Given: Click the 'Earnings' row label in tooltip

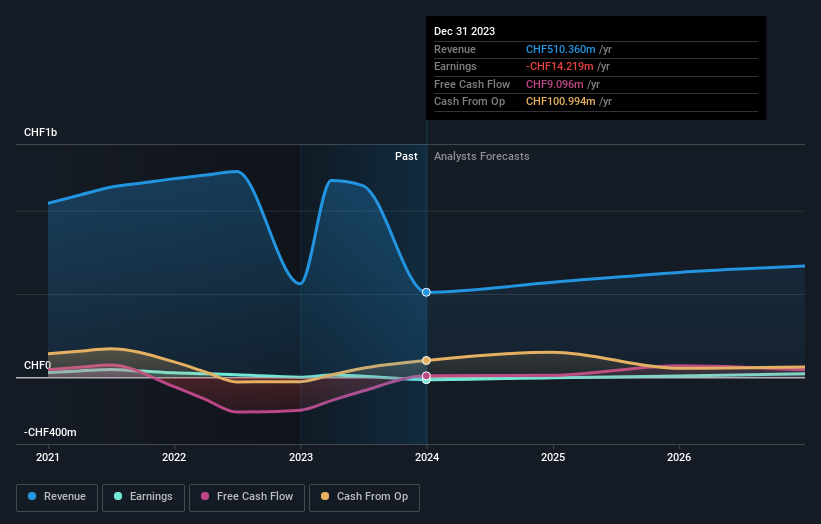Looking at the screenshot, I should click(x=455, y=66).
